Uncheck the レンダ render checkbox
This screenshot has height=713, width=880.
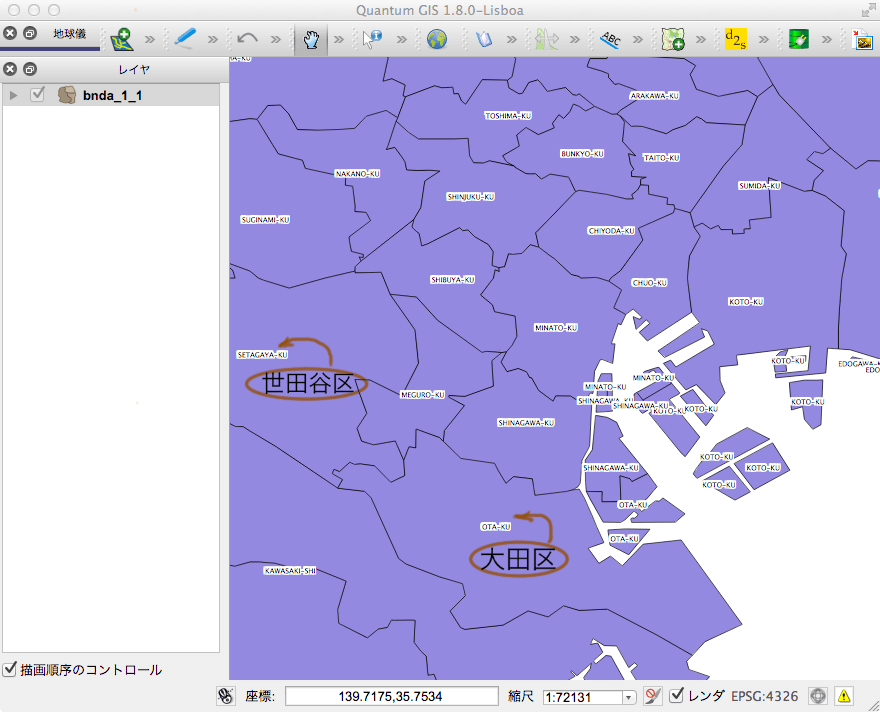pyautogui.click(x=677, y=696)
